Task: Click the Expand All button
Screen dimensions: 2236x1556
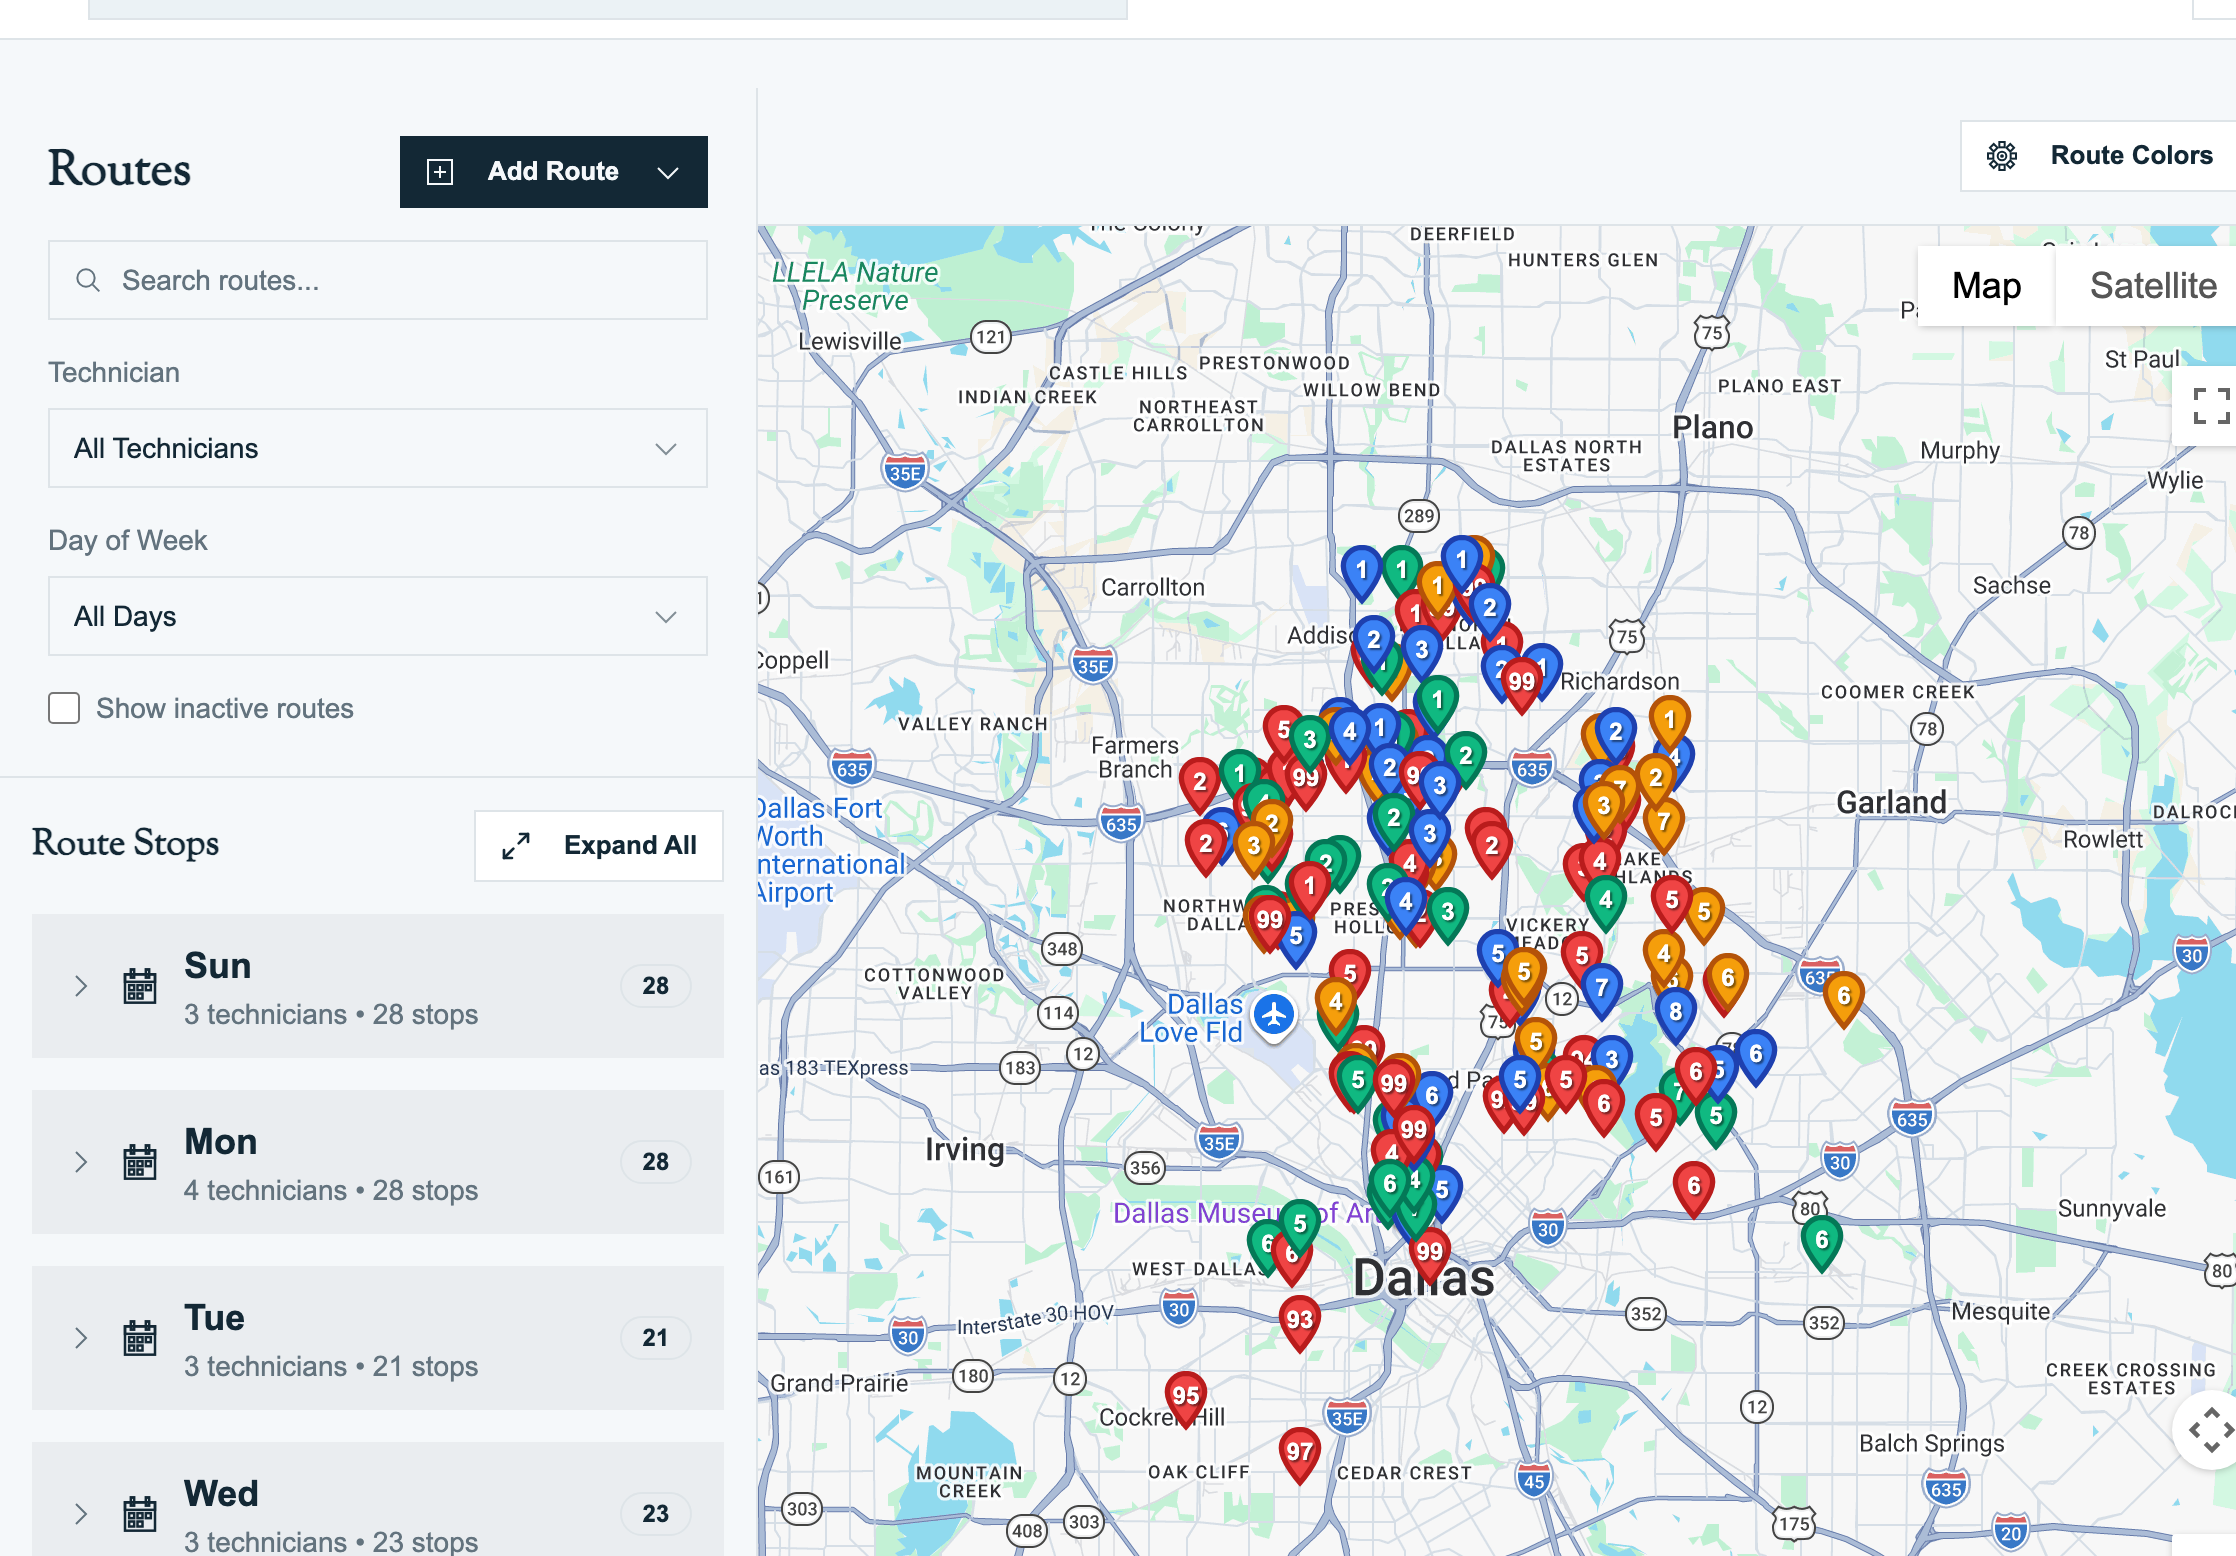Action: click(x=599, y=846)
